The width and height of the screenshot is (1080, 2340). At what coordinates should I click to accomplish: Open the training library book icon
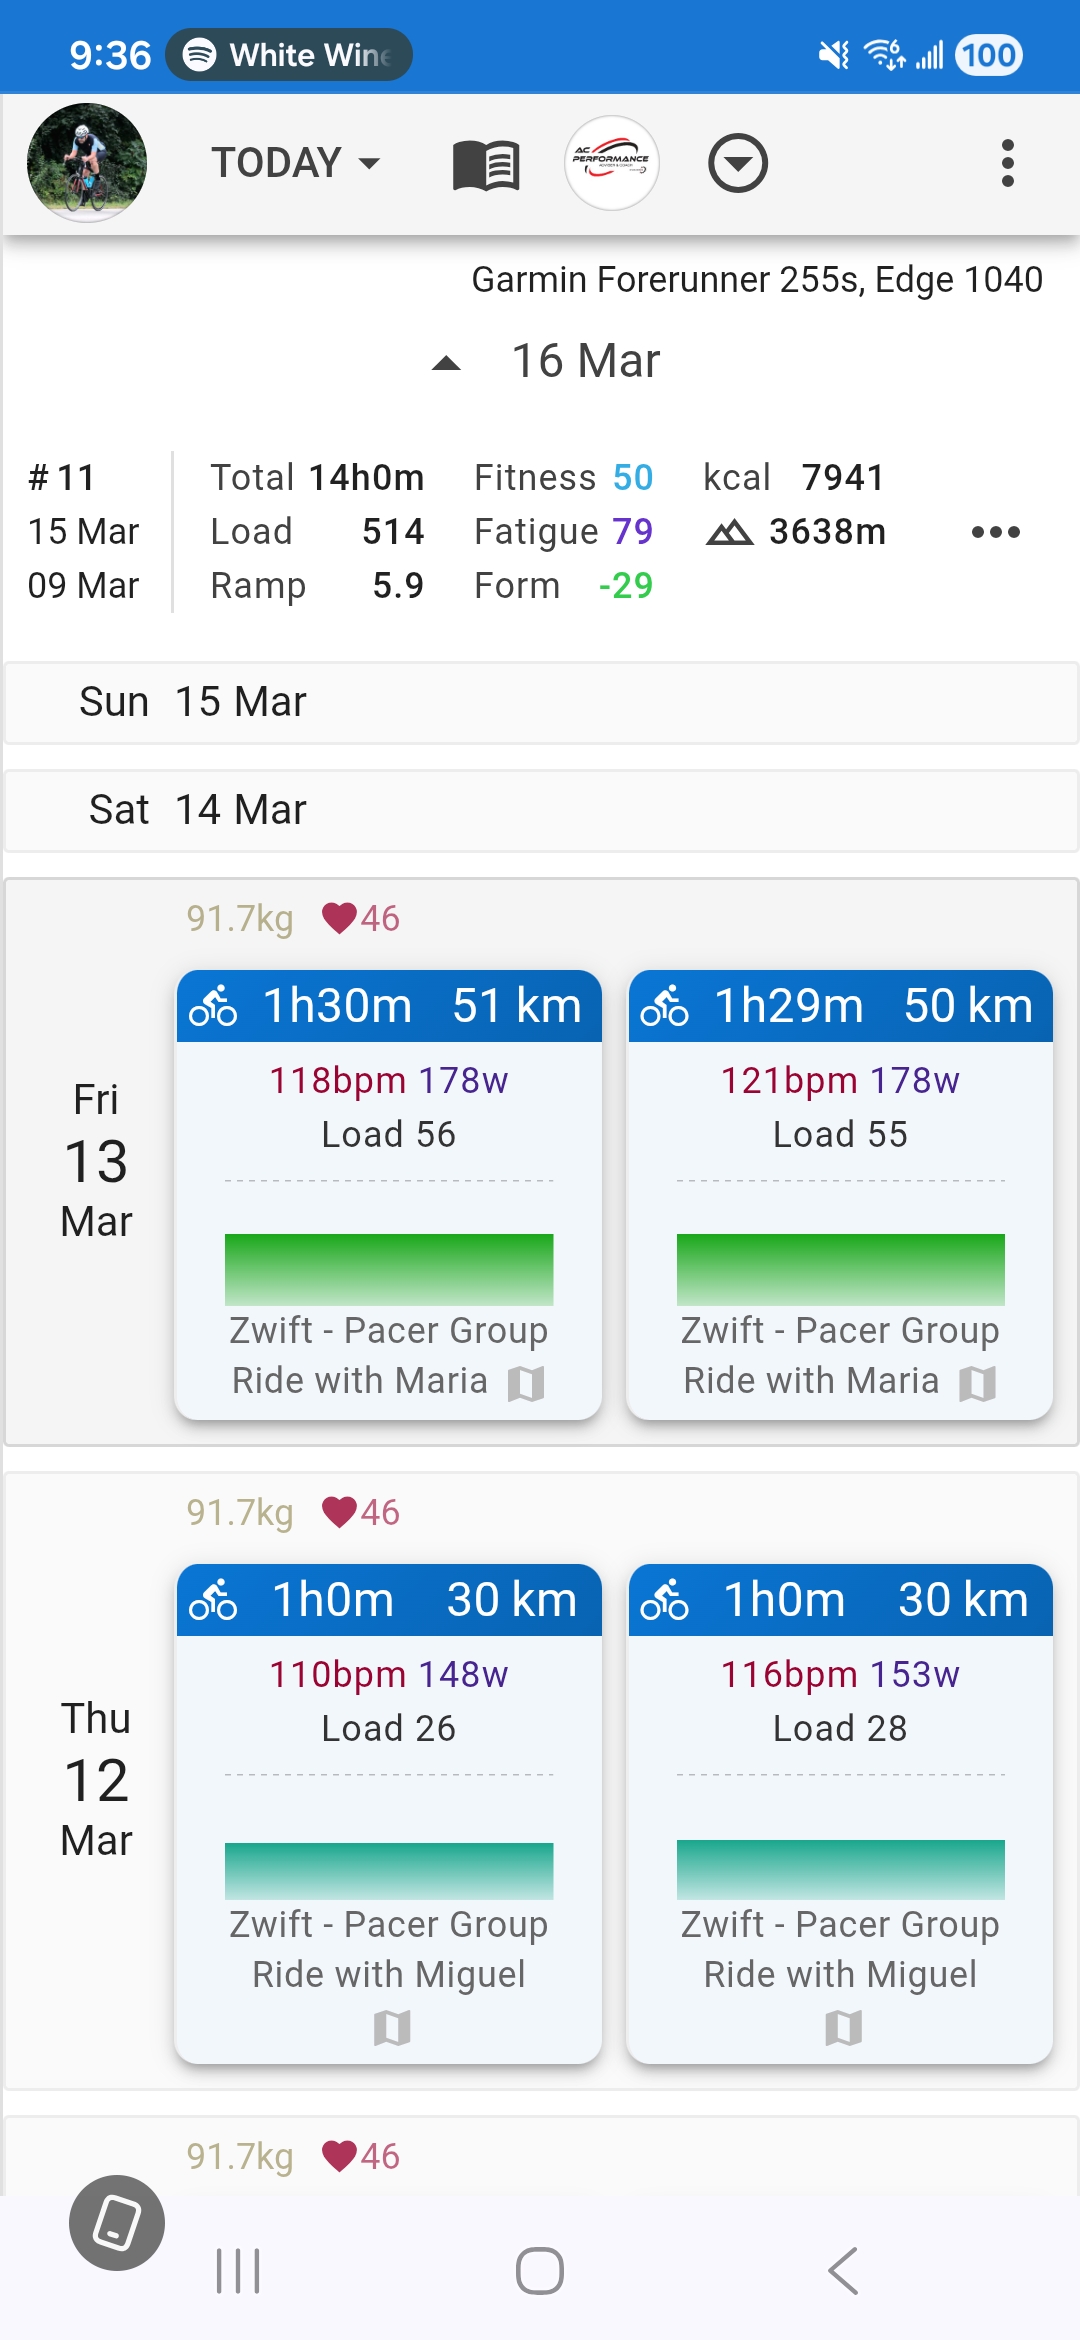coord(486,164)
